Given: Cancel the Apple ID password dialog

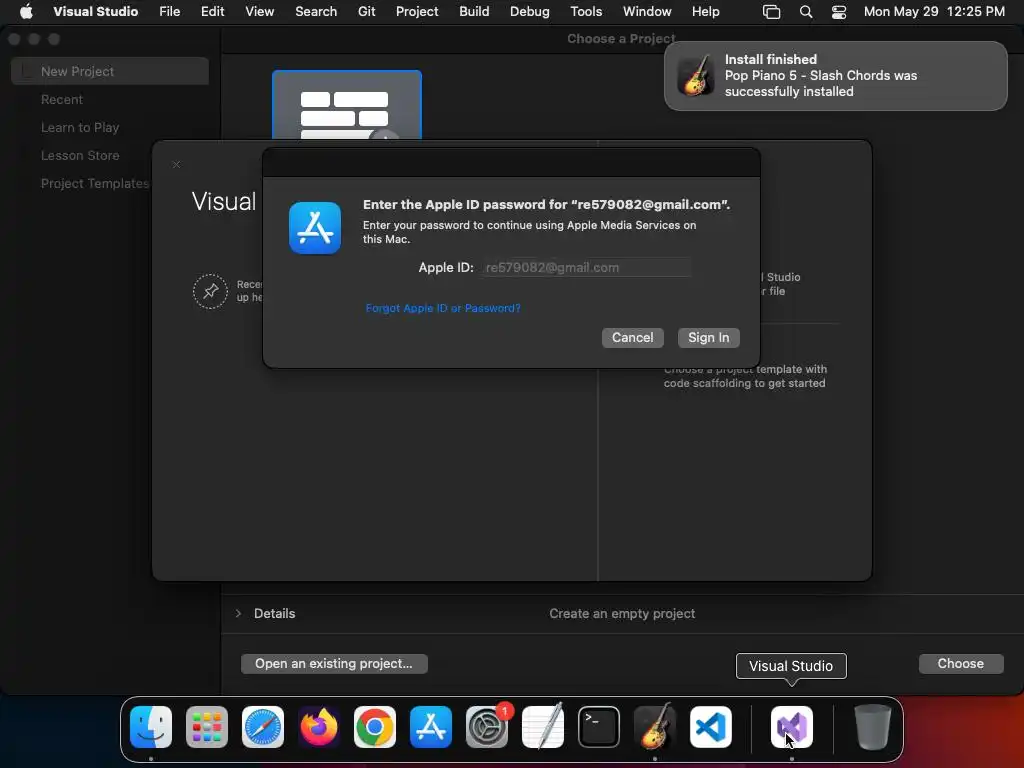Looking at the screenshot, I should coord(632,338).
